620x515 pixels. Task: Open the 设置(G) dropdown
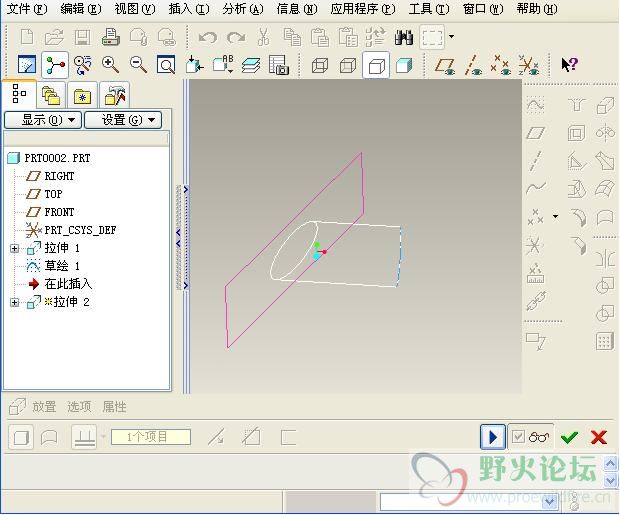coord(123,120)
